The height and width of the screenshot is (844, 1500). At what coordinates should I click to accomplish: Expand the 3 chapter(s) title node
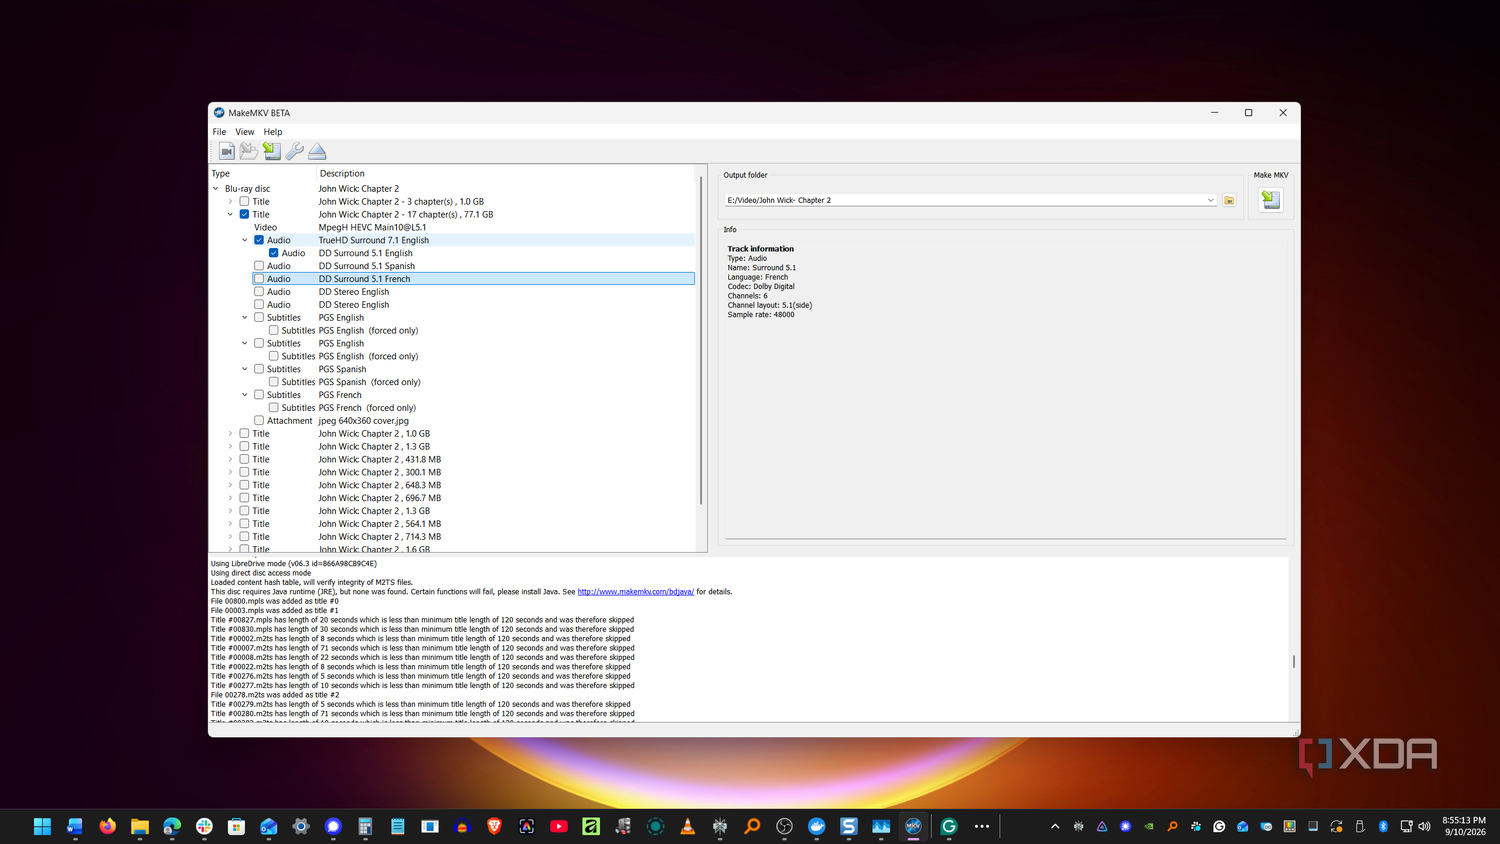click(230, 201)
